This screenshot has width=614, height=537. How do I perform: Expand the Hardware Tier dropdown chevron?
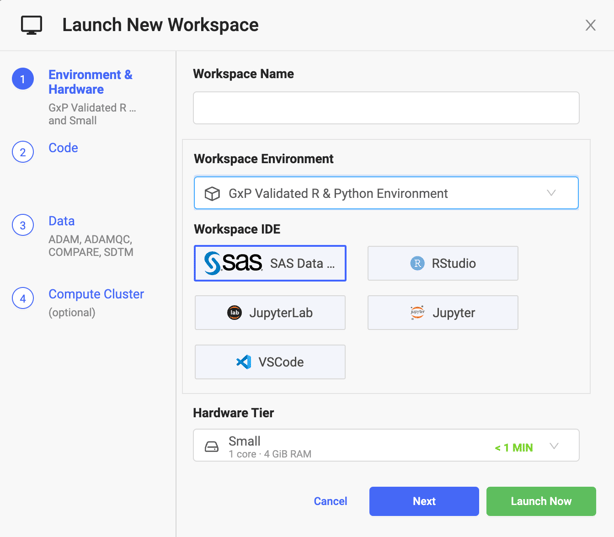[x=554, y=446]
